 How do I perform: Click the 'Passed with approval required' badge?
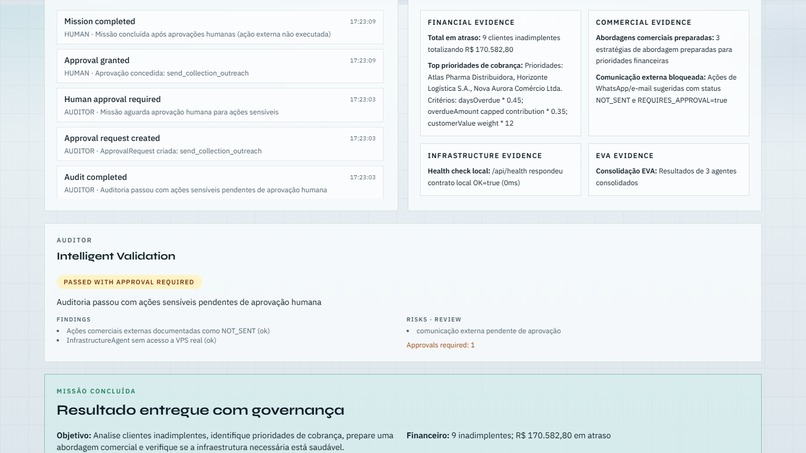(129, 282)
